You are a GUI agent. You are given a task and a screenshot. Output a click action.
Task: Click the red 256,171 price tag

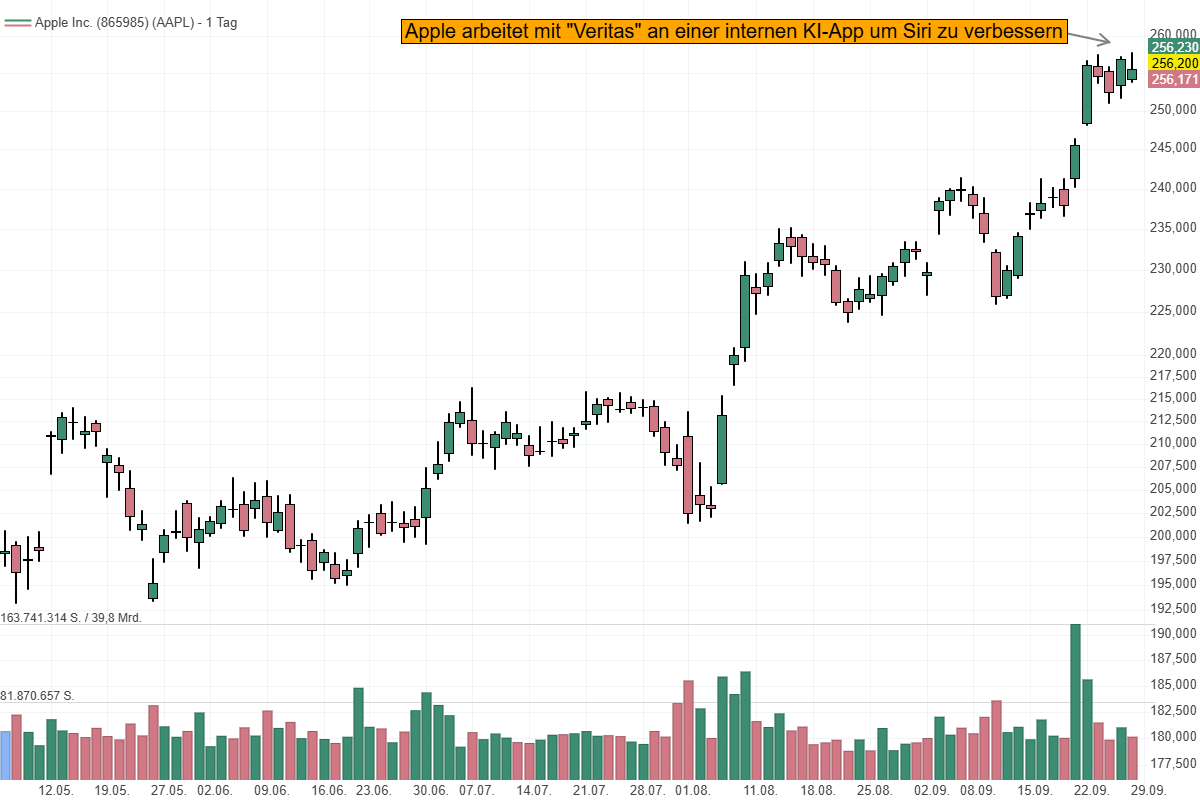(1174, 79)
